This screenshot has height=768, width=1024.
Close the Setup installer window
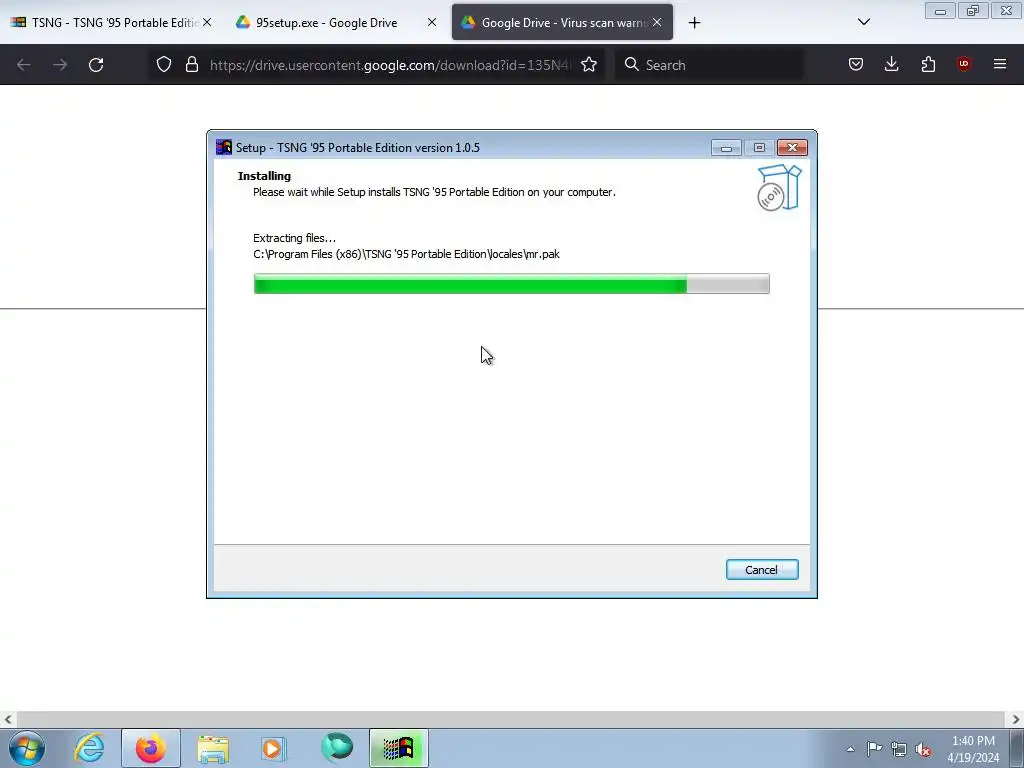(x=792, y=148)
